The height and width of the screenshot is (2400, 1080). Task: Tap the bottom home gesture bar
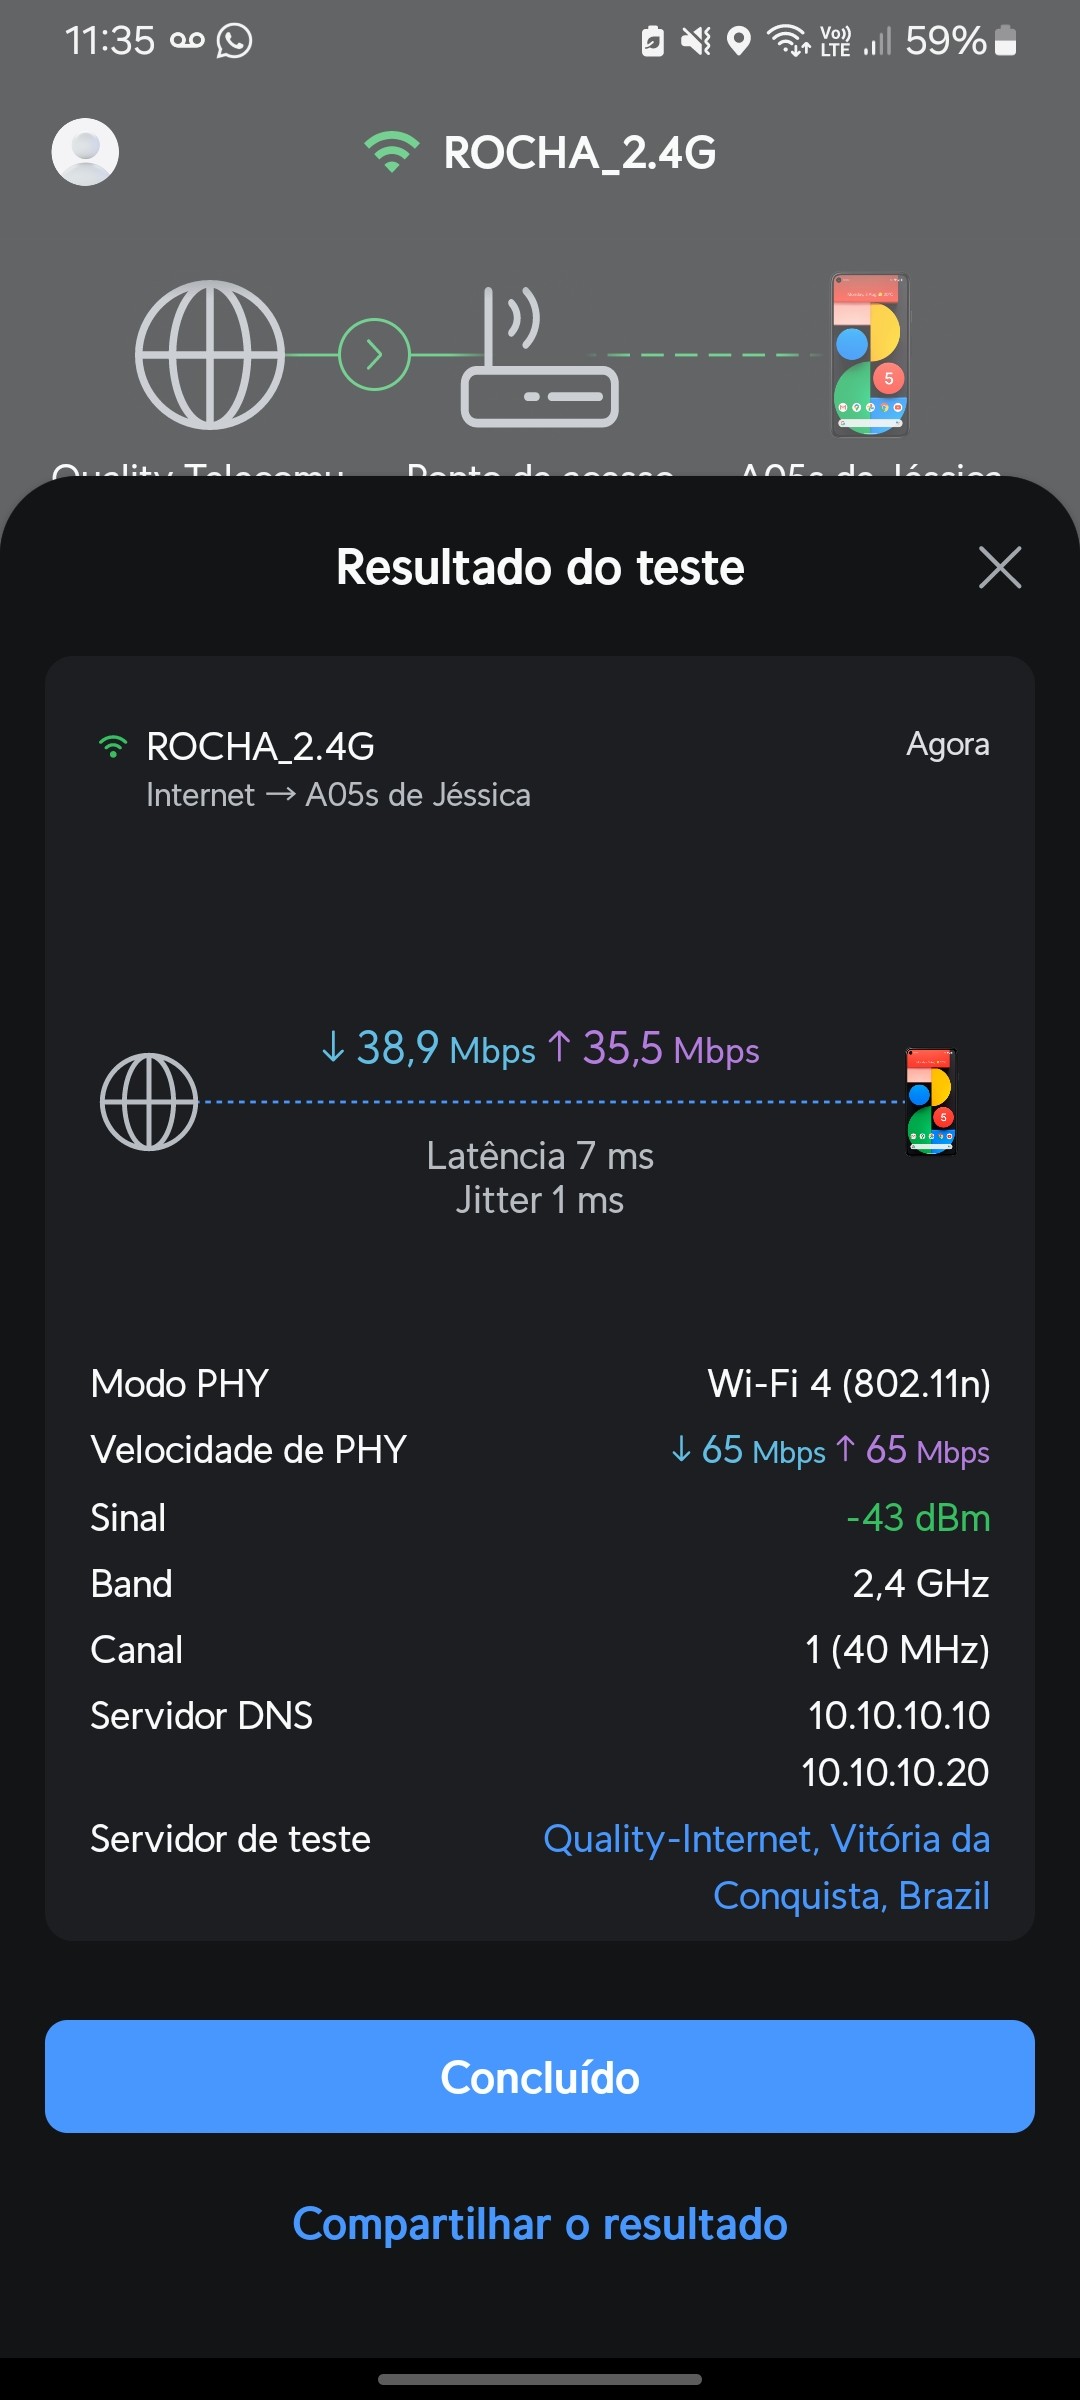pyautogui.click(x=540, y=2379)
